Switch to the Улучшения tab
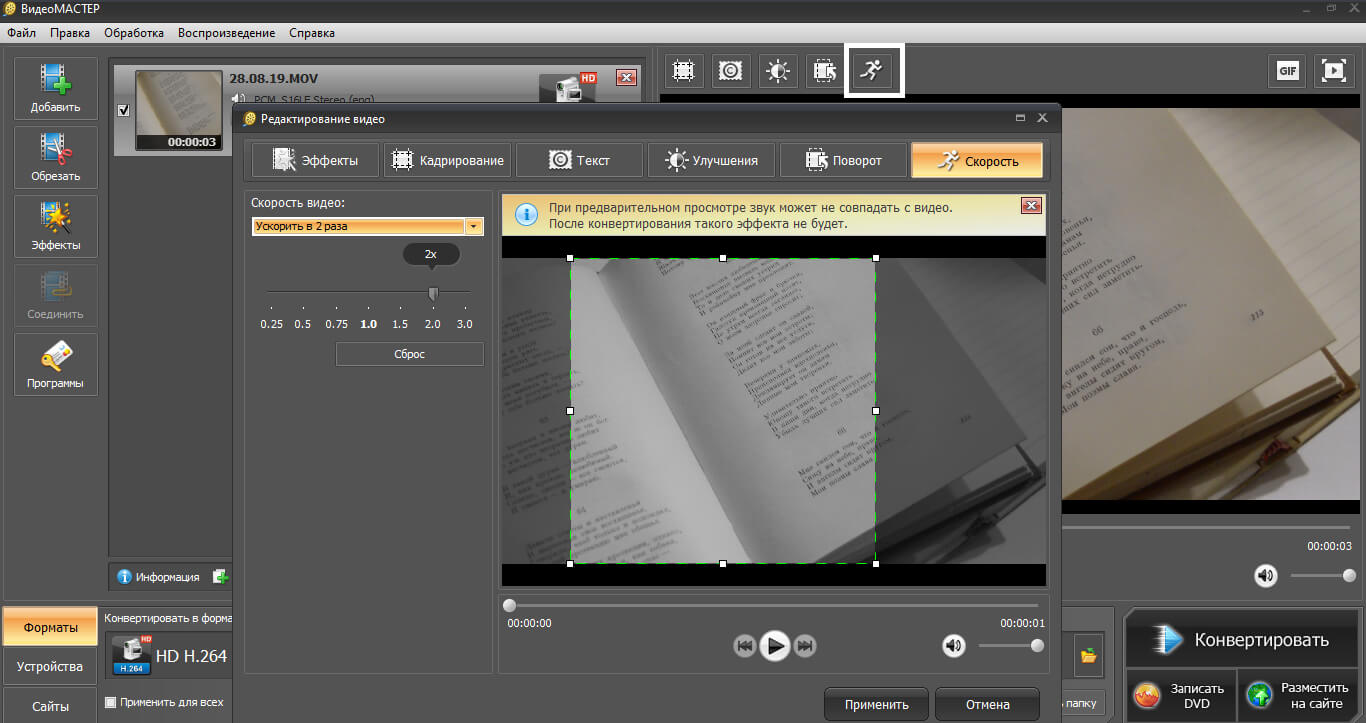Image resolution: width=1366 pixels, height=723 pixels. 711,160
